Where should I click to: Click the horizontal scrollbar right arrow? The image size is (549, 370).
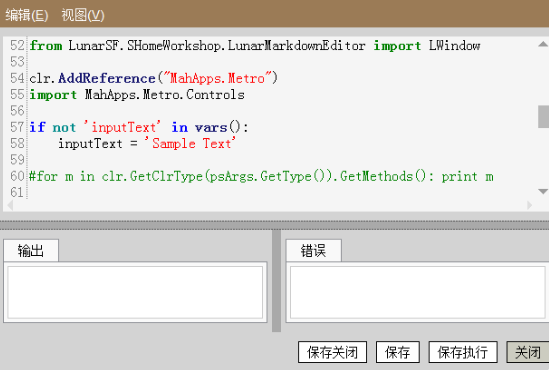click(x=529, y=205)
